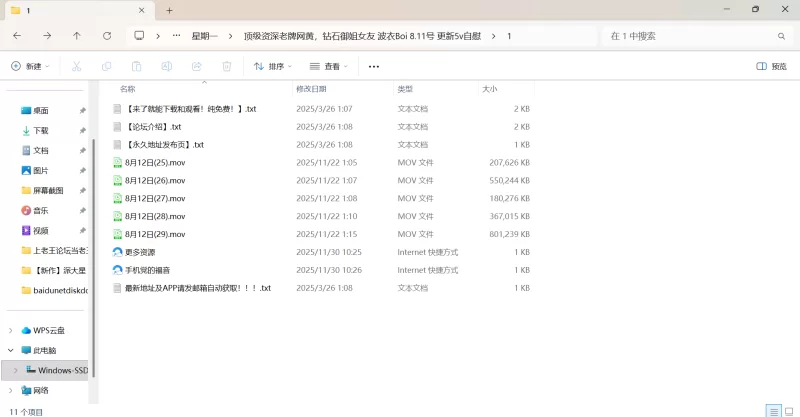Click the 在 1 中搜索 search box
This screenshot has width=800, height=417.
coord(690,36)
